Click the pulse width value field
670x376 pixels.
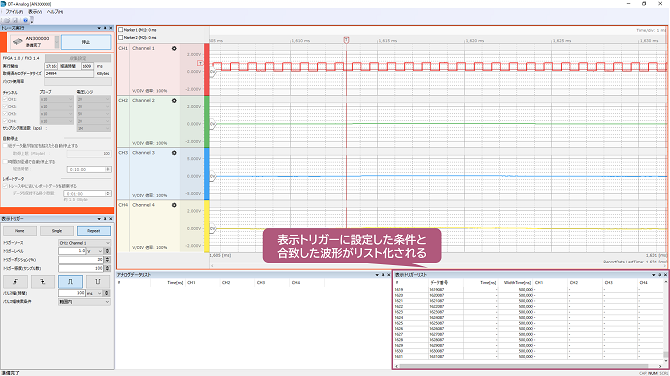(x=72, y=293)
